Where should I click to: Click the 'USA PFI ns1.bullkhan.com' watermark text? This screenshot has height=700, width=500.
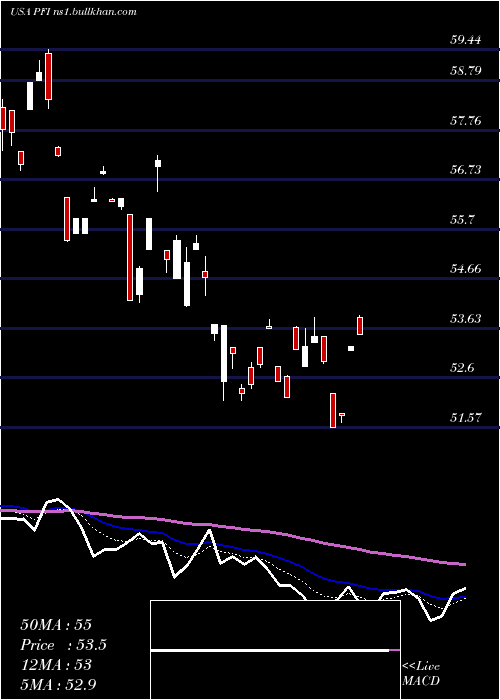point(73,12)
